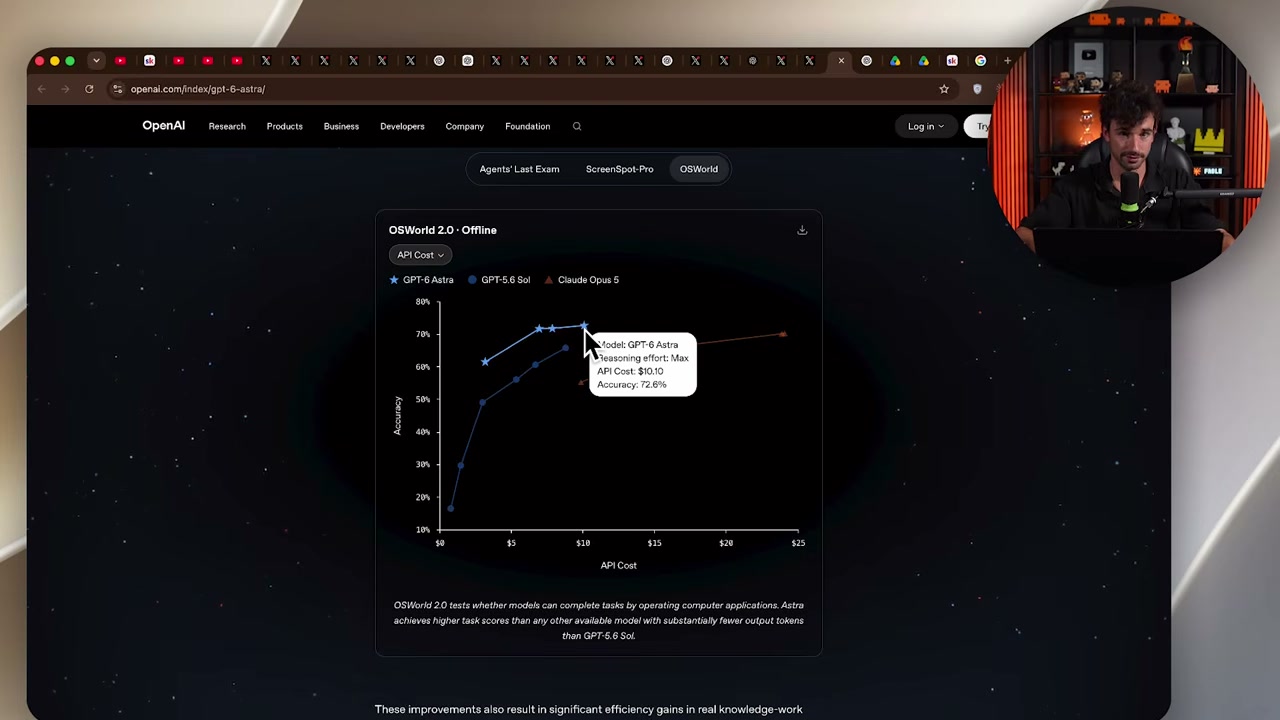The image size is (1280, 720).
Task: Expand the API Cost dropdown
Action: 420,255
